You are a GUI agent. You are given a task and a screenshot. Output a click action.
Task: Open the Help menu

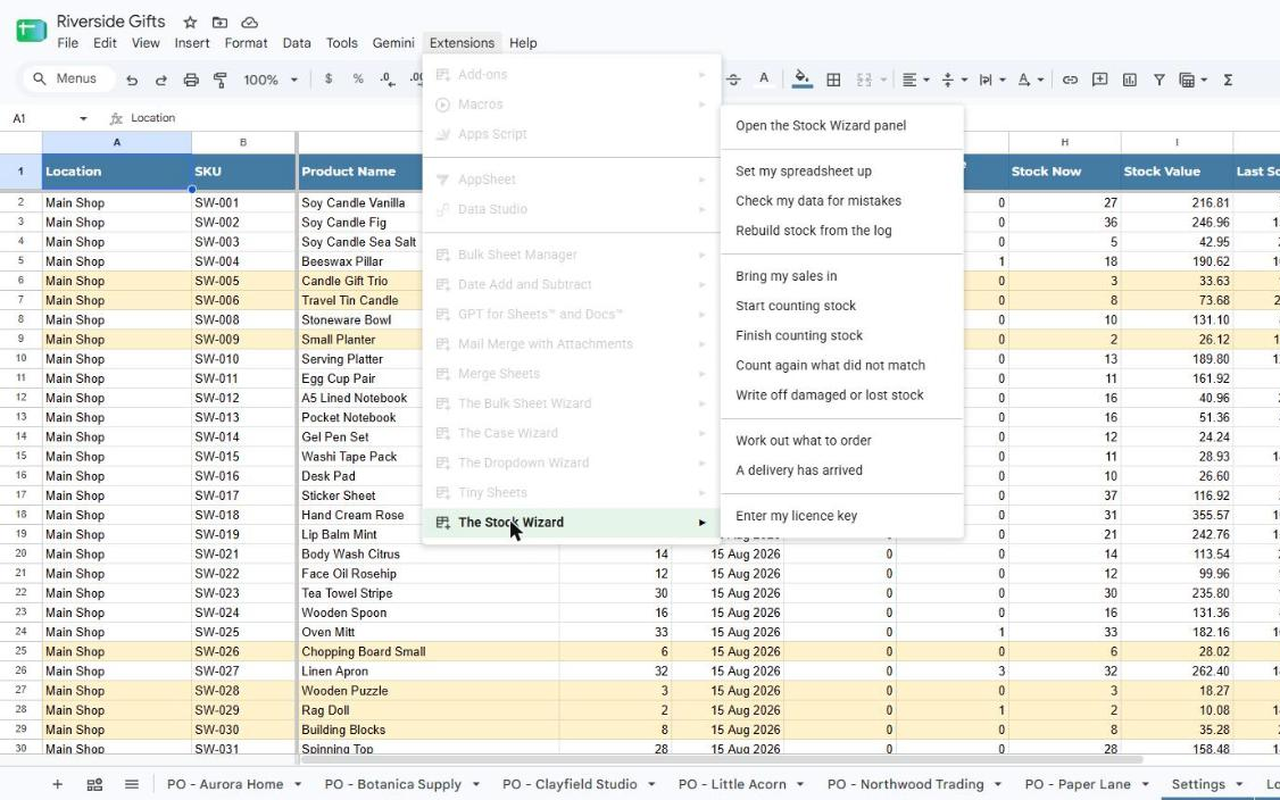point(523,43)
